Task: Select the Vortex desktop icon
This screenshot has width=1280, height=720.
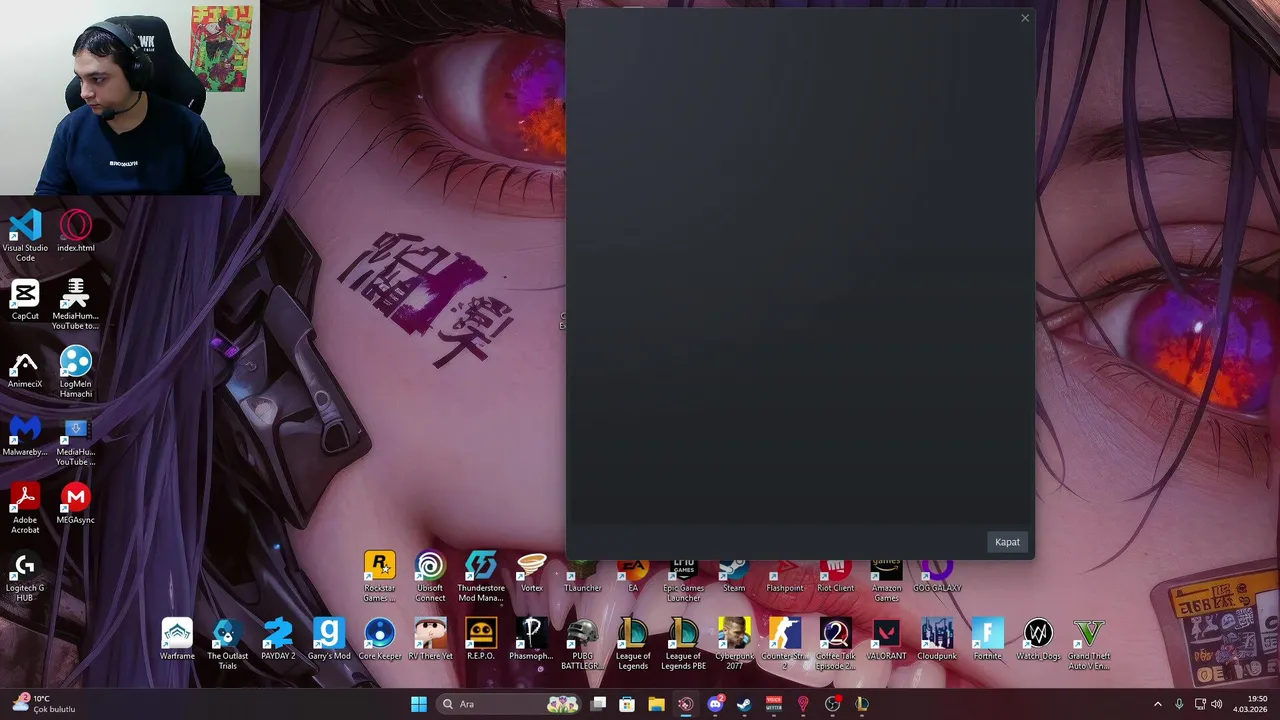Action: pyautogui.click(x=532, y=571)
